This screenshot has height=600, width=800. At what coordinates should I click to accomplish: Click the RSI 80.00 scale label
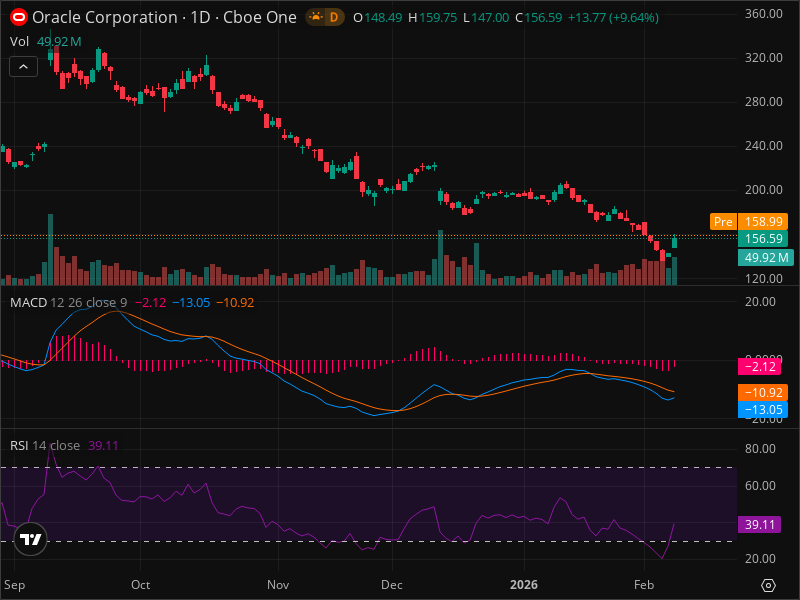760,448
